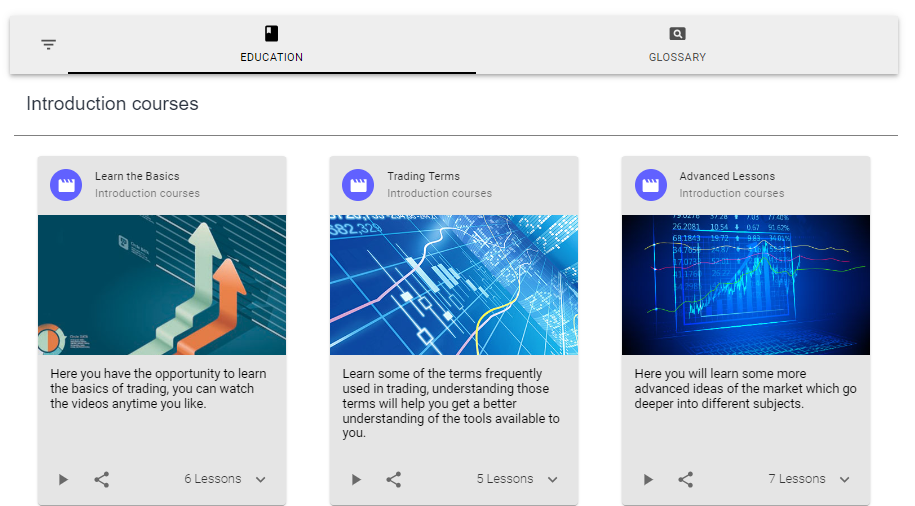Open the Advanced Lessons chart thumbnail

(746, 285)
